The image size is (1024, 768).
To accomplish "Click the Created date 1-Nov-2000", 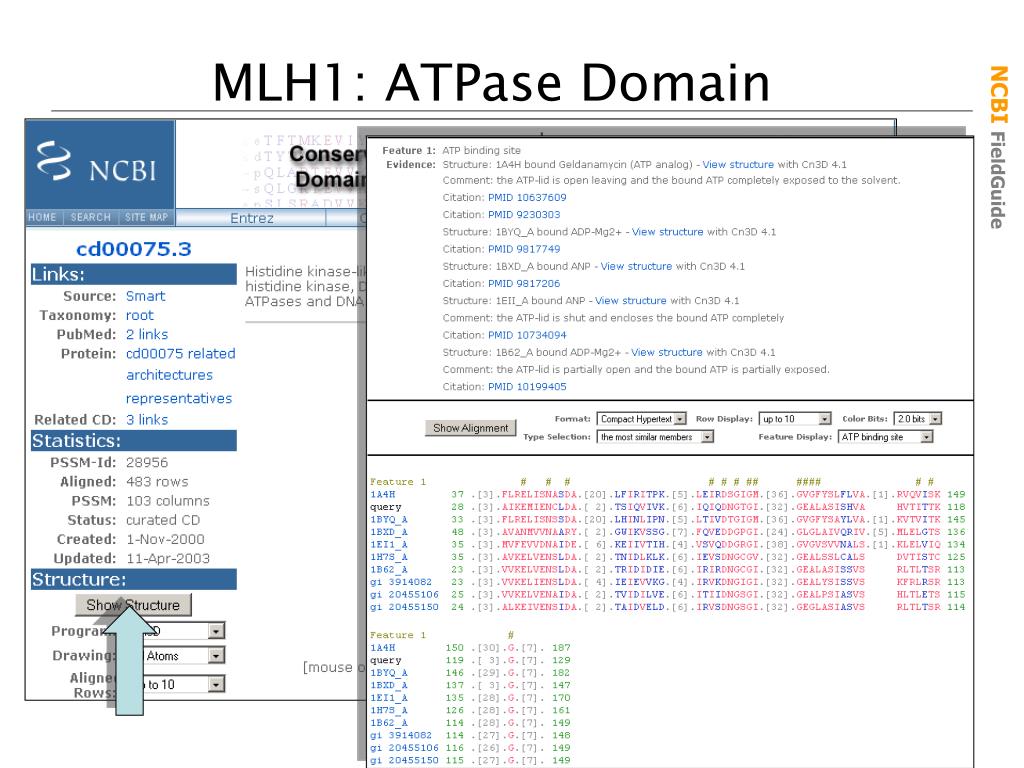I will point(165,539).
